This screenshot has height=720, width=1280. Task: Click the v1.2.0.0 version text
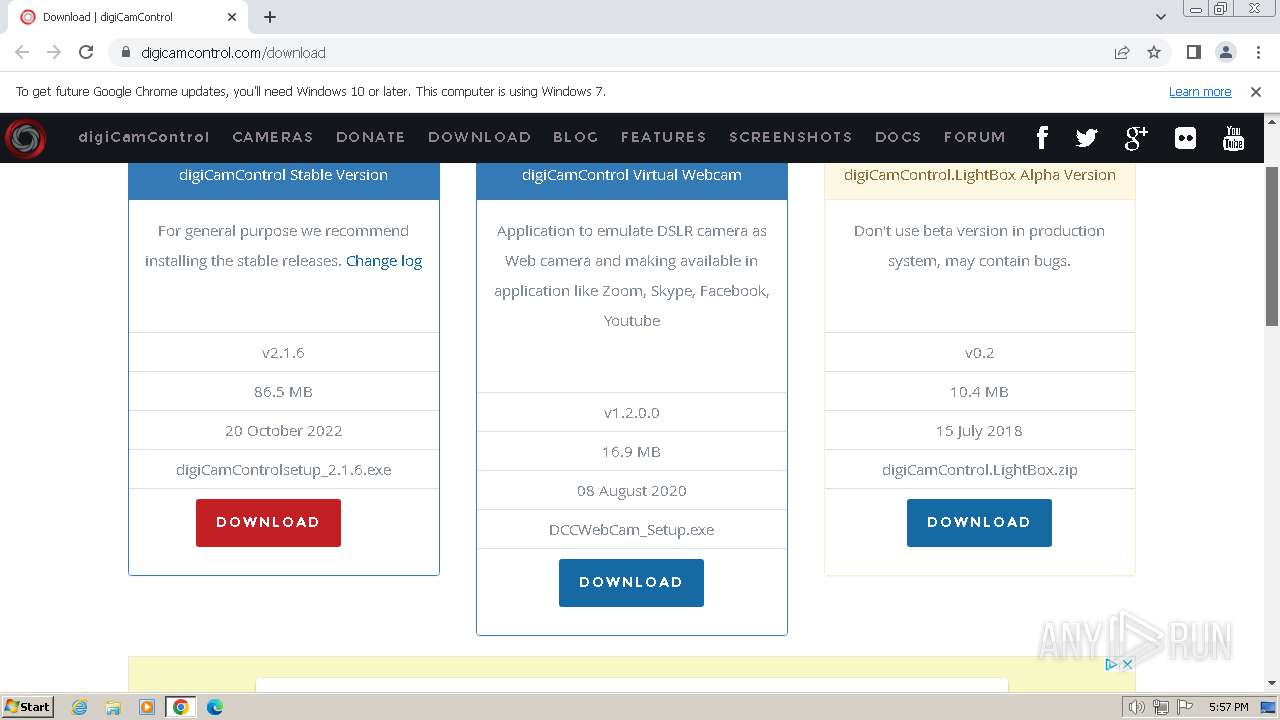pyautogui.click(x=632, y=413)
